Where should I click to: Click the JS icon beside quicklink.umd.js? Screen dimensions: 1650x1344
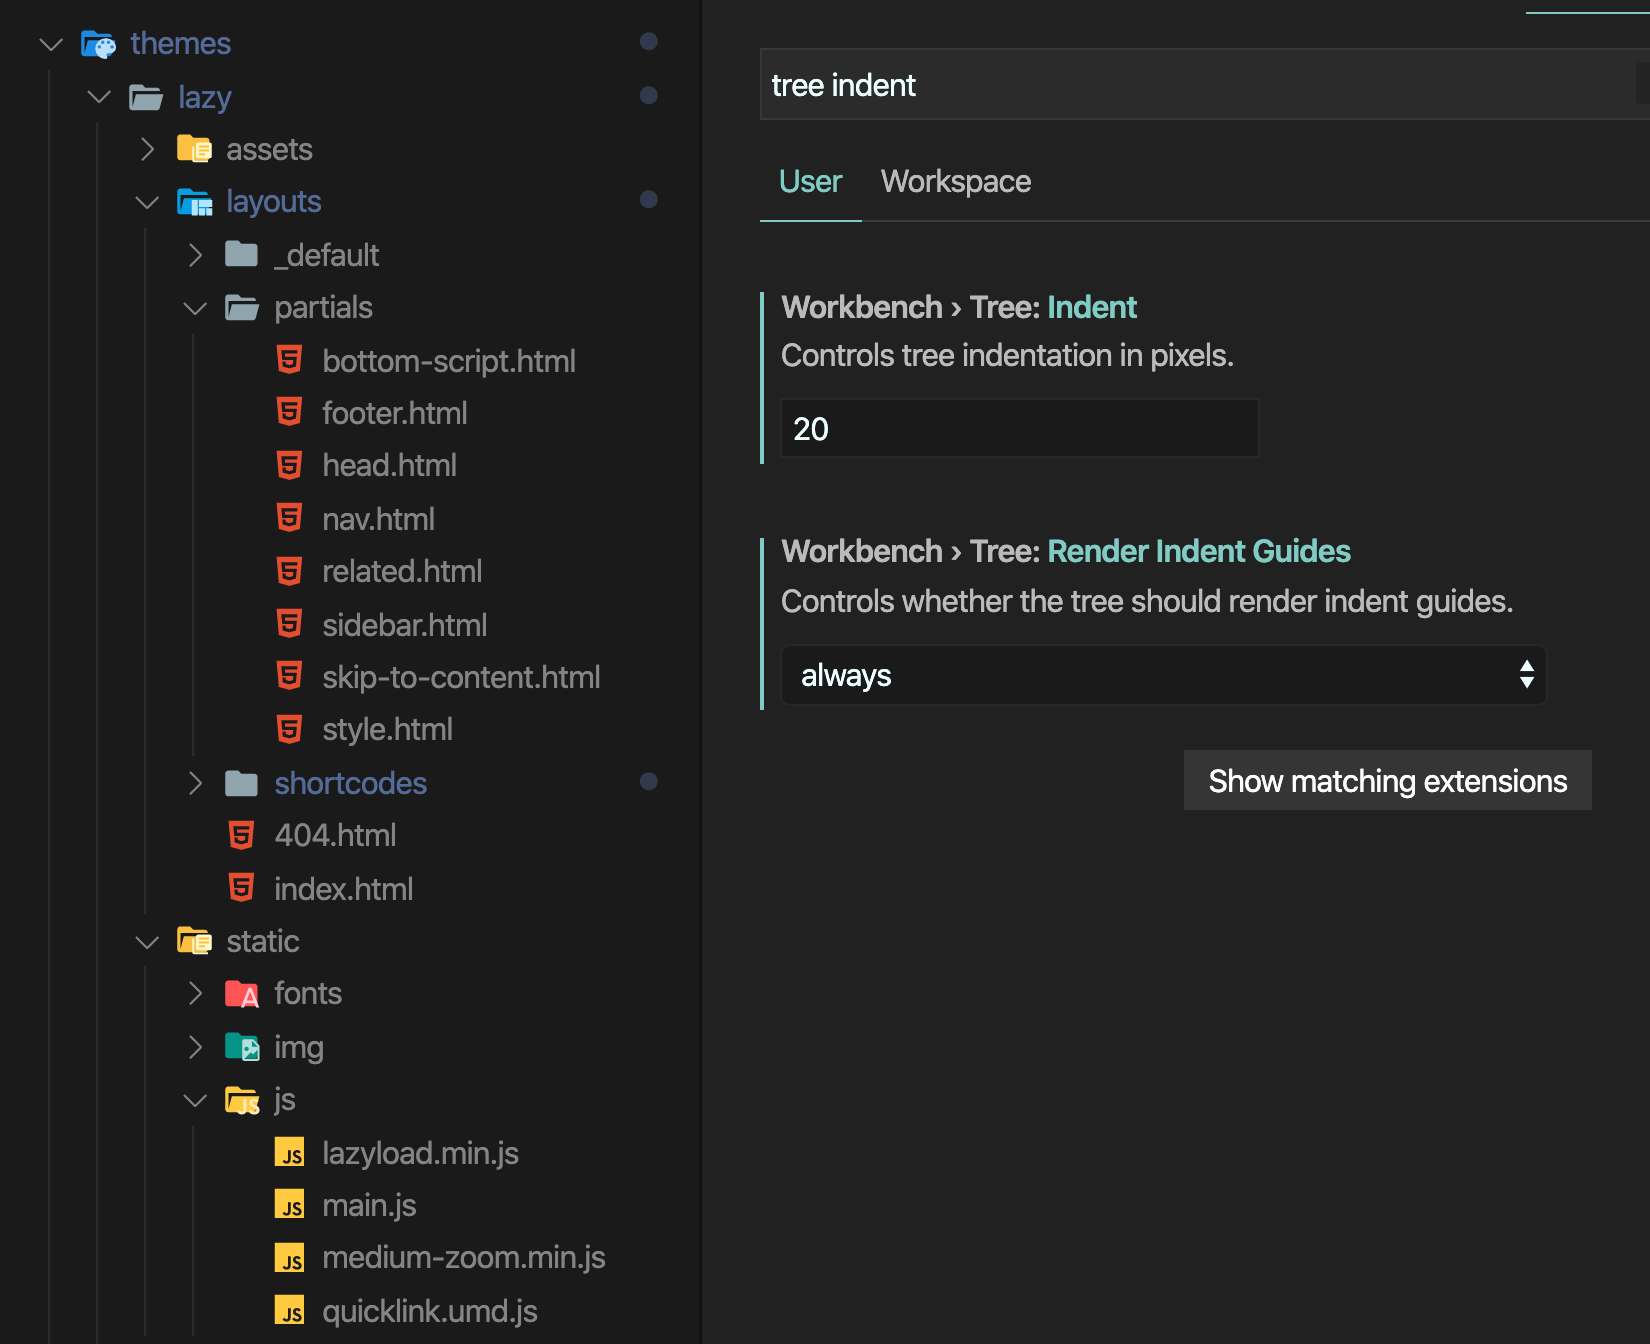(x=290, y=1311)
